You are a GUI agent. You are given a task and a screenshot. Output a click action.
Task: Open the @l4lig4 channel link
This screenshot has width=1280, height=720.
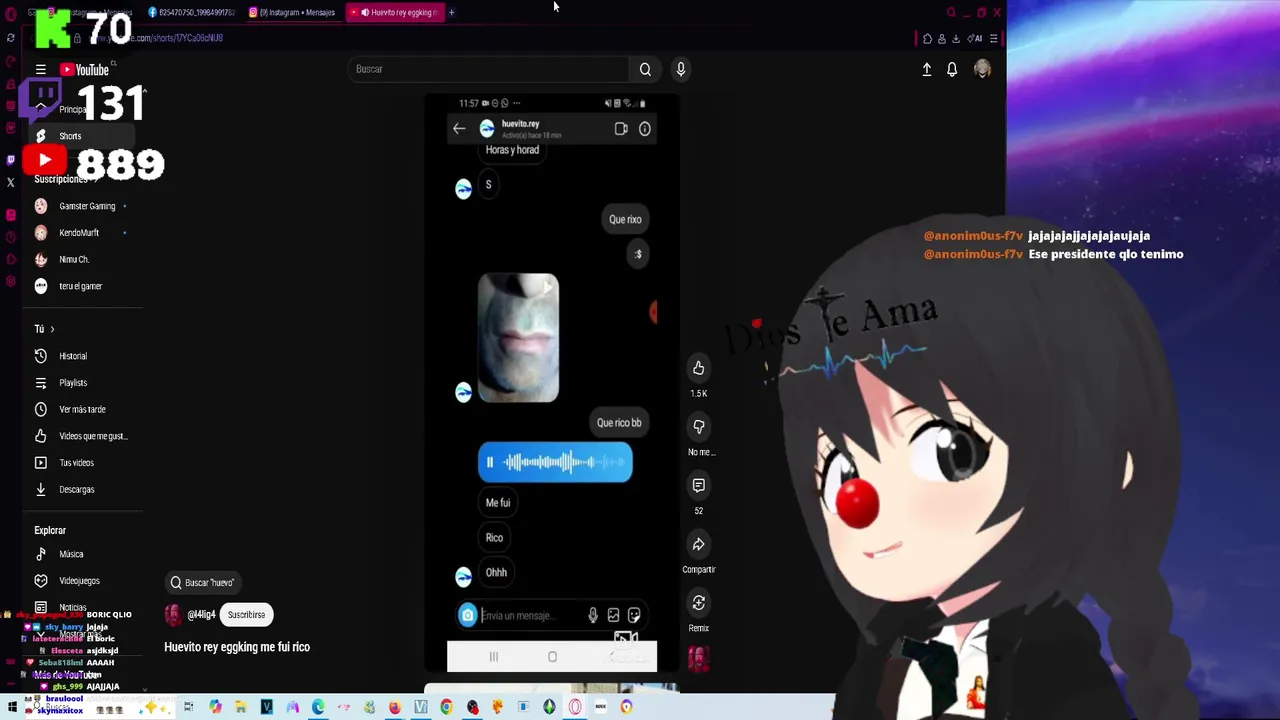tap(201, 615)
